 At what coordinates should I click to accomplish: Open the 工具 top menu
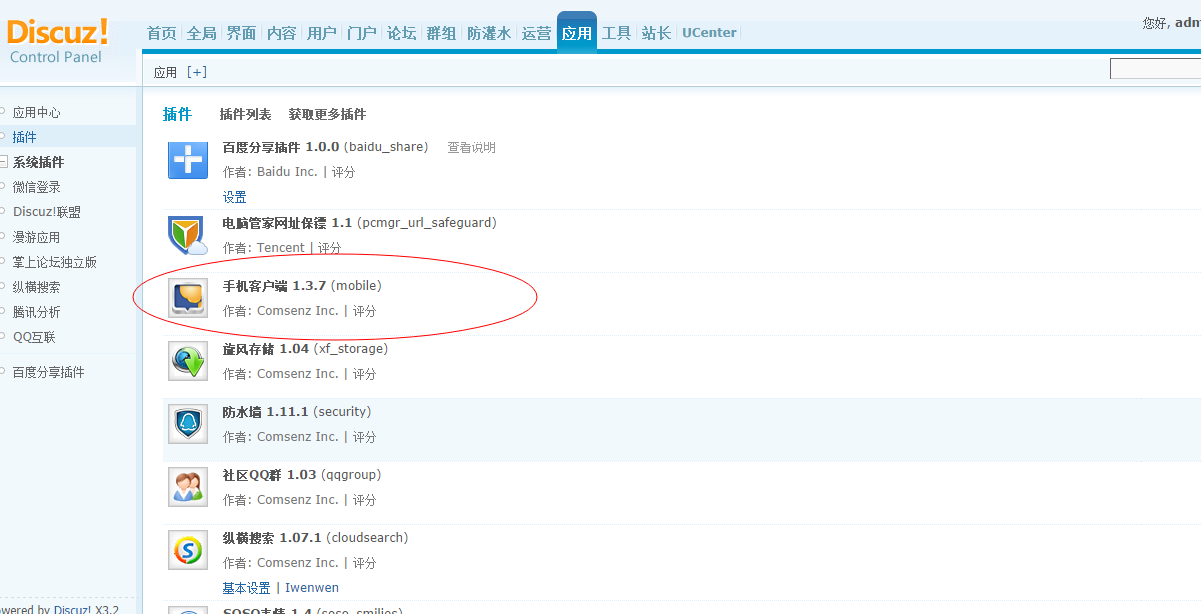pyautogui.click(x=617, y=33)
